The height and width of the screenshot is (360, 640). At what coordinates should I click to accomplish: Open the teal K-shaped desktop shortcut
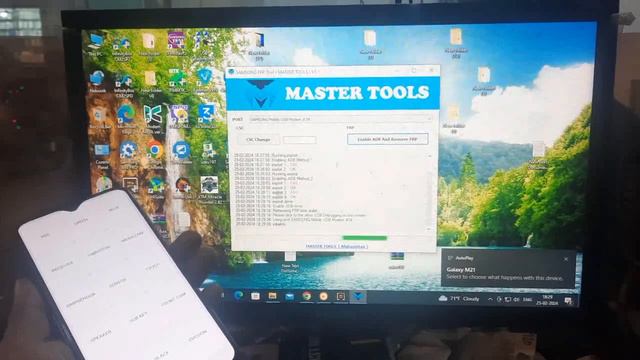pyautogui.click(x=153, y=119)
